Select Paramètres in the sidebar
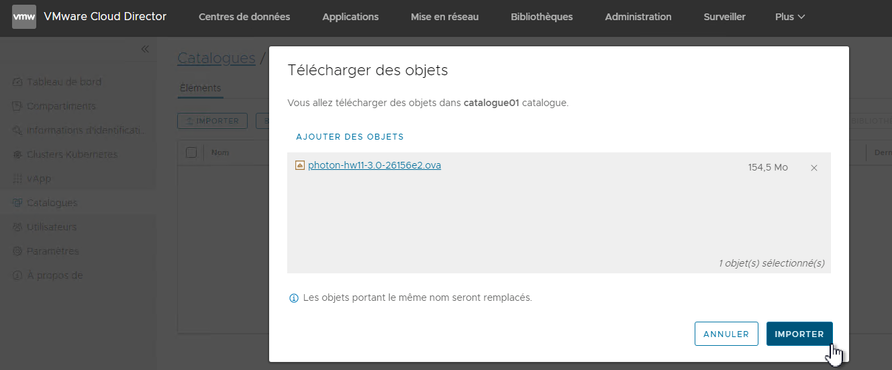Image resolution: width=892 pixels, height=370 pixels. click(52, 251)
